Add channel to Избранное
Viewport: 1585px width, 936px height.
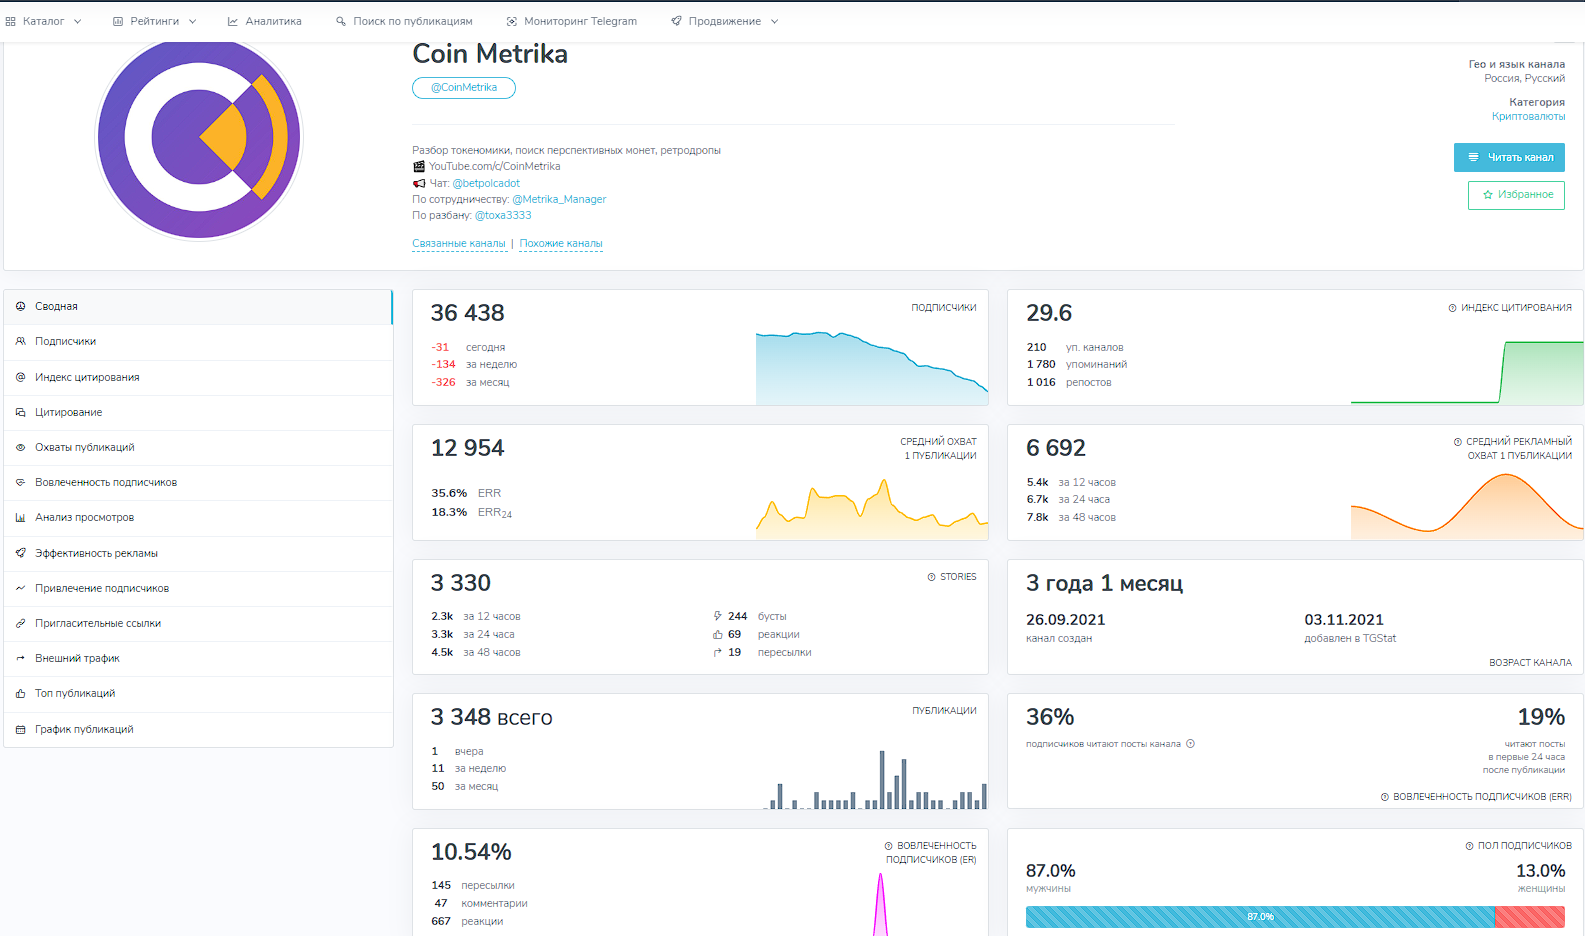click(1516, 195)
